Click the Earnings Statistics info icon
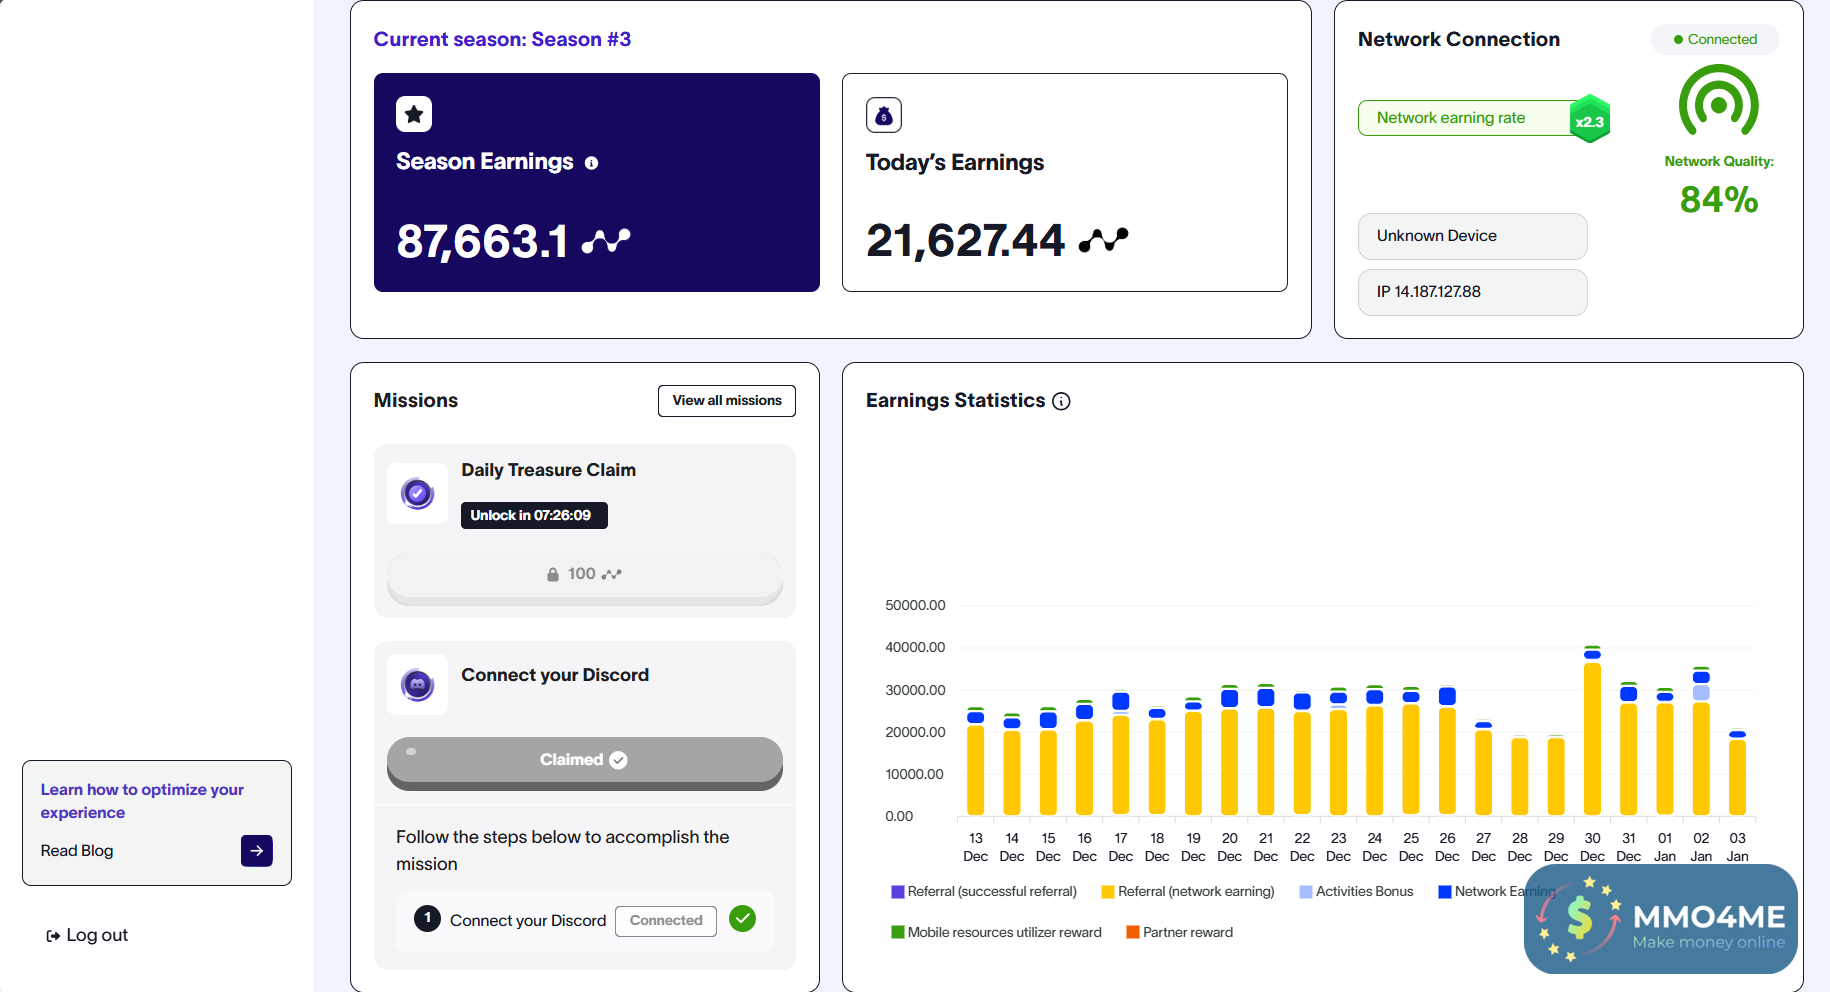Screen dimensions: 1830x992 coord(1061,401)
